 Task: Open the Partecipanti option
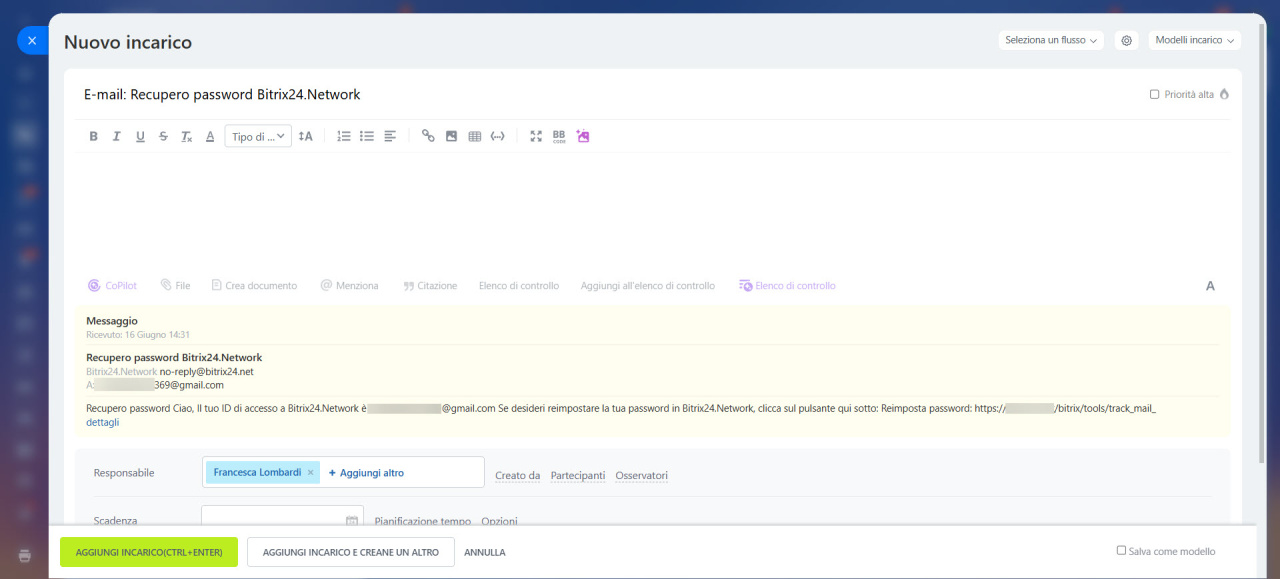pos(578,475)
